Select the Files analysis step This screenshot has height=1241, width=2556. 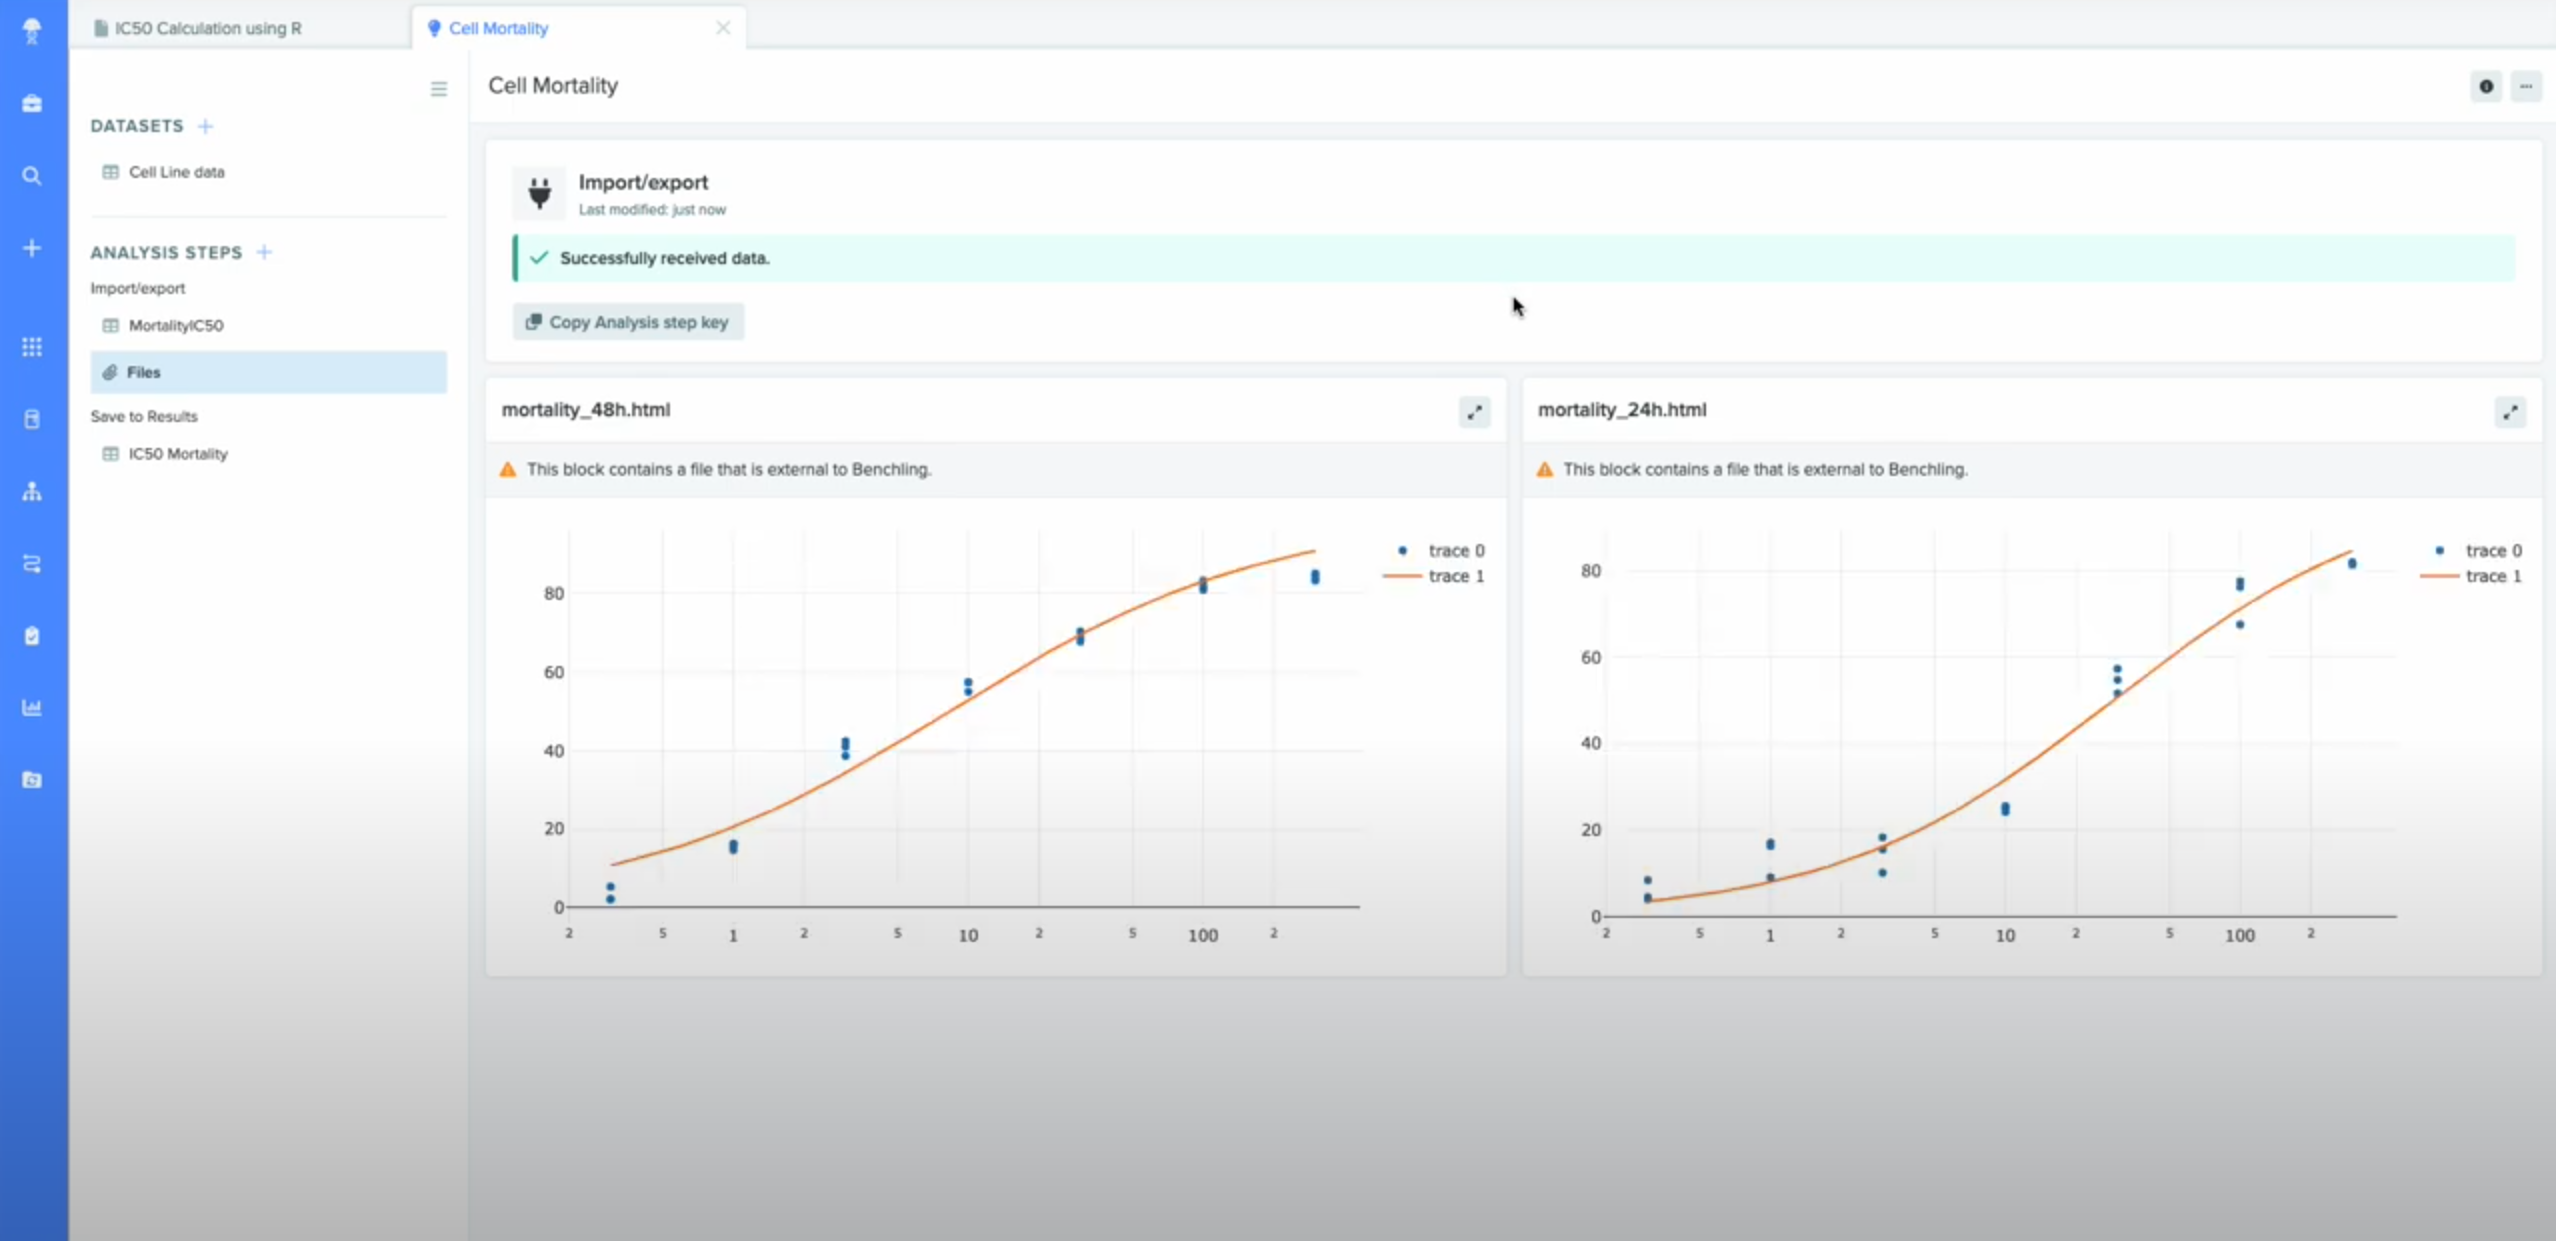click(x=144, y=372)
